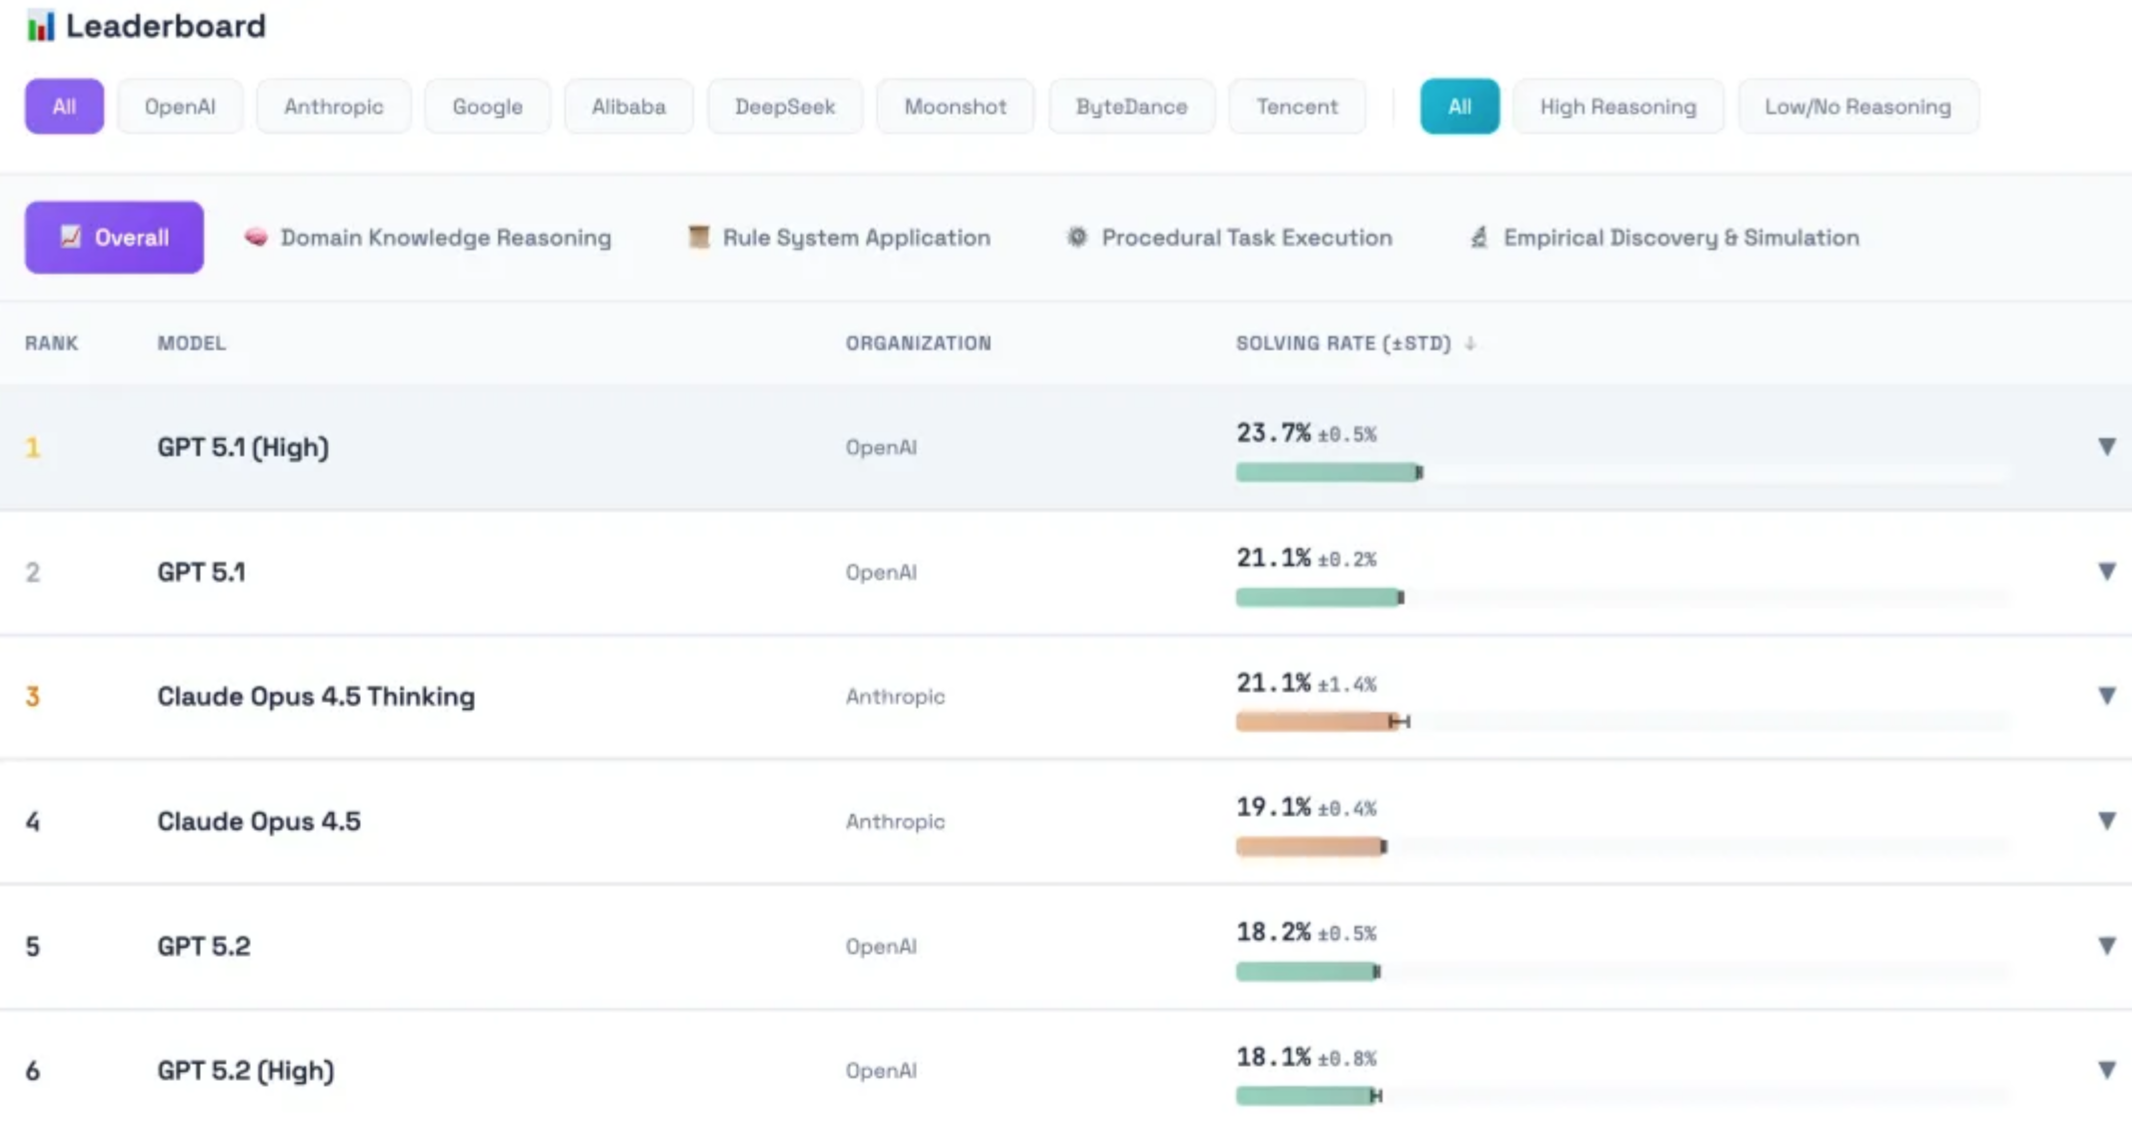Click the gear icon for Procedural Task Execution

click(1076, 237)
